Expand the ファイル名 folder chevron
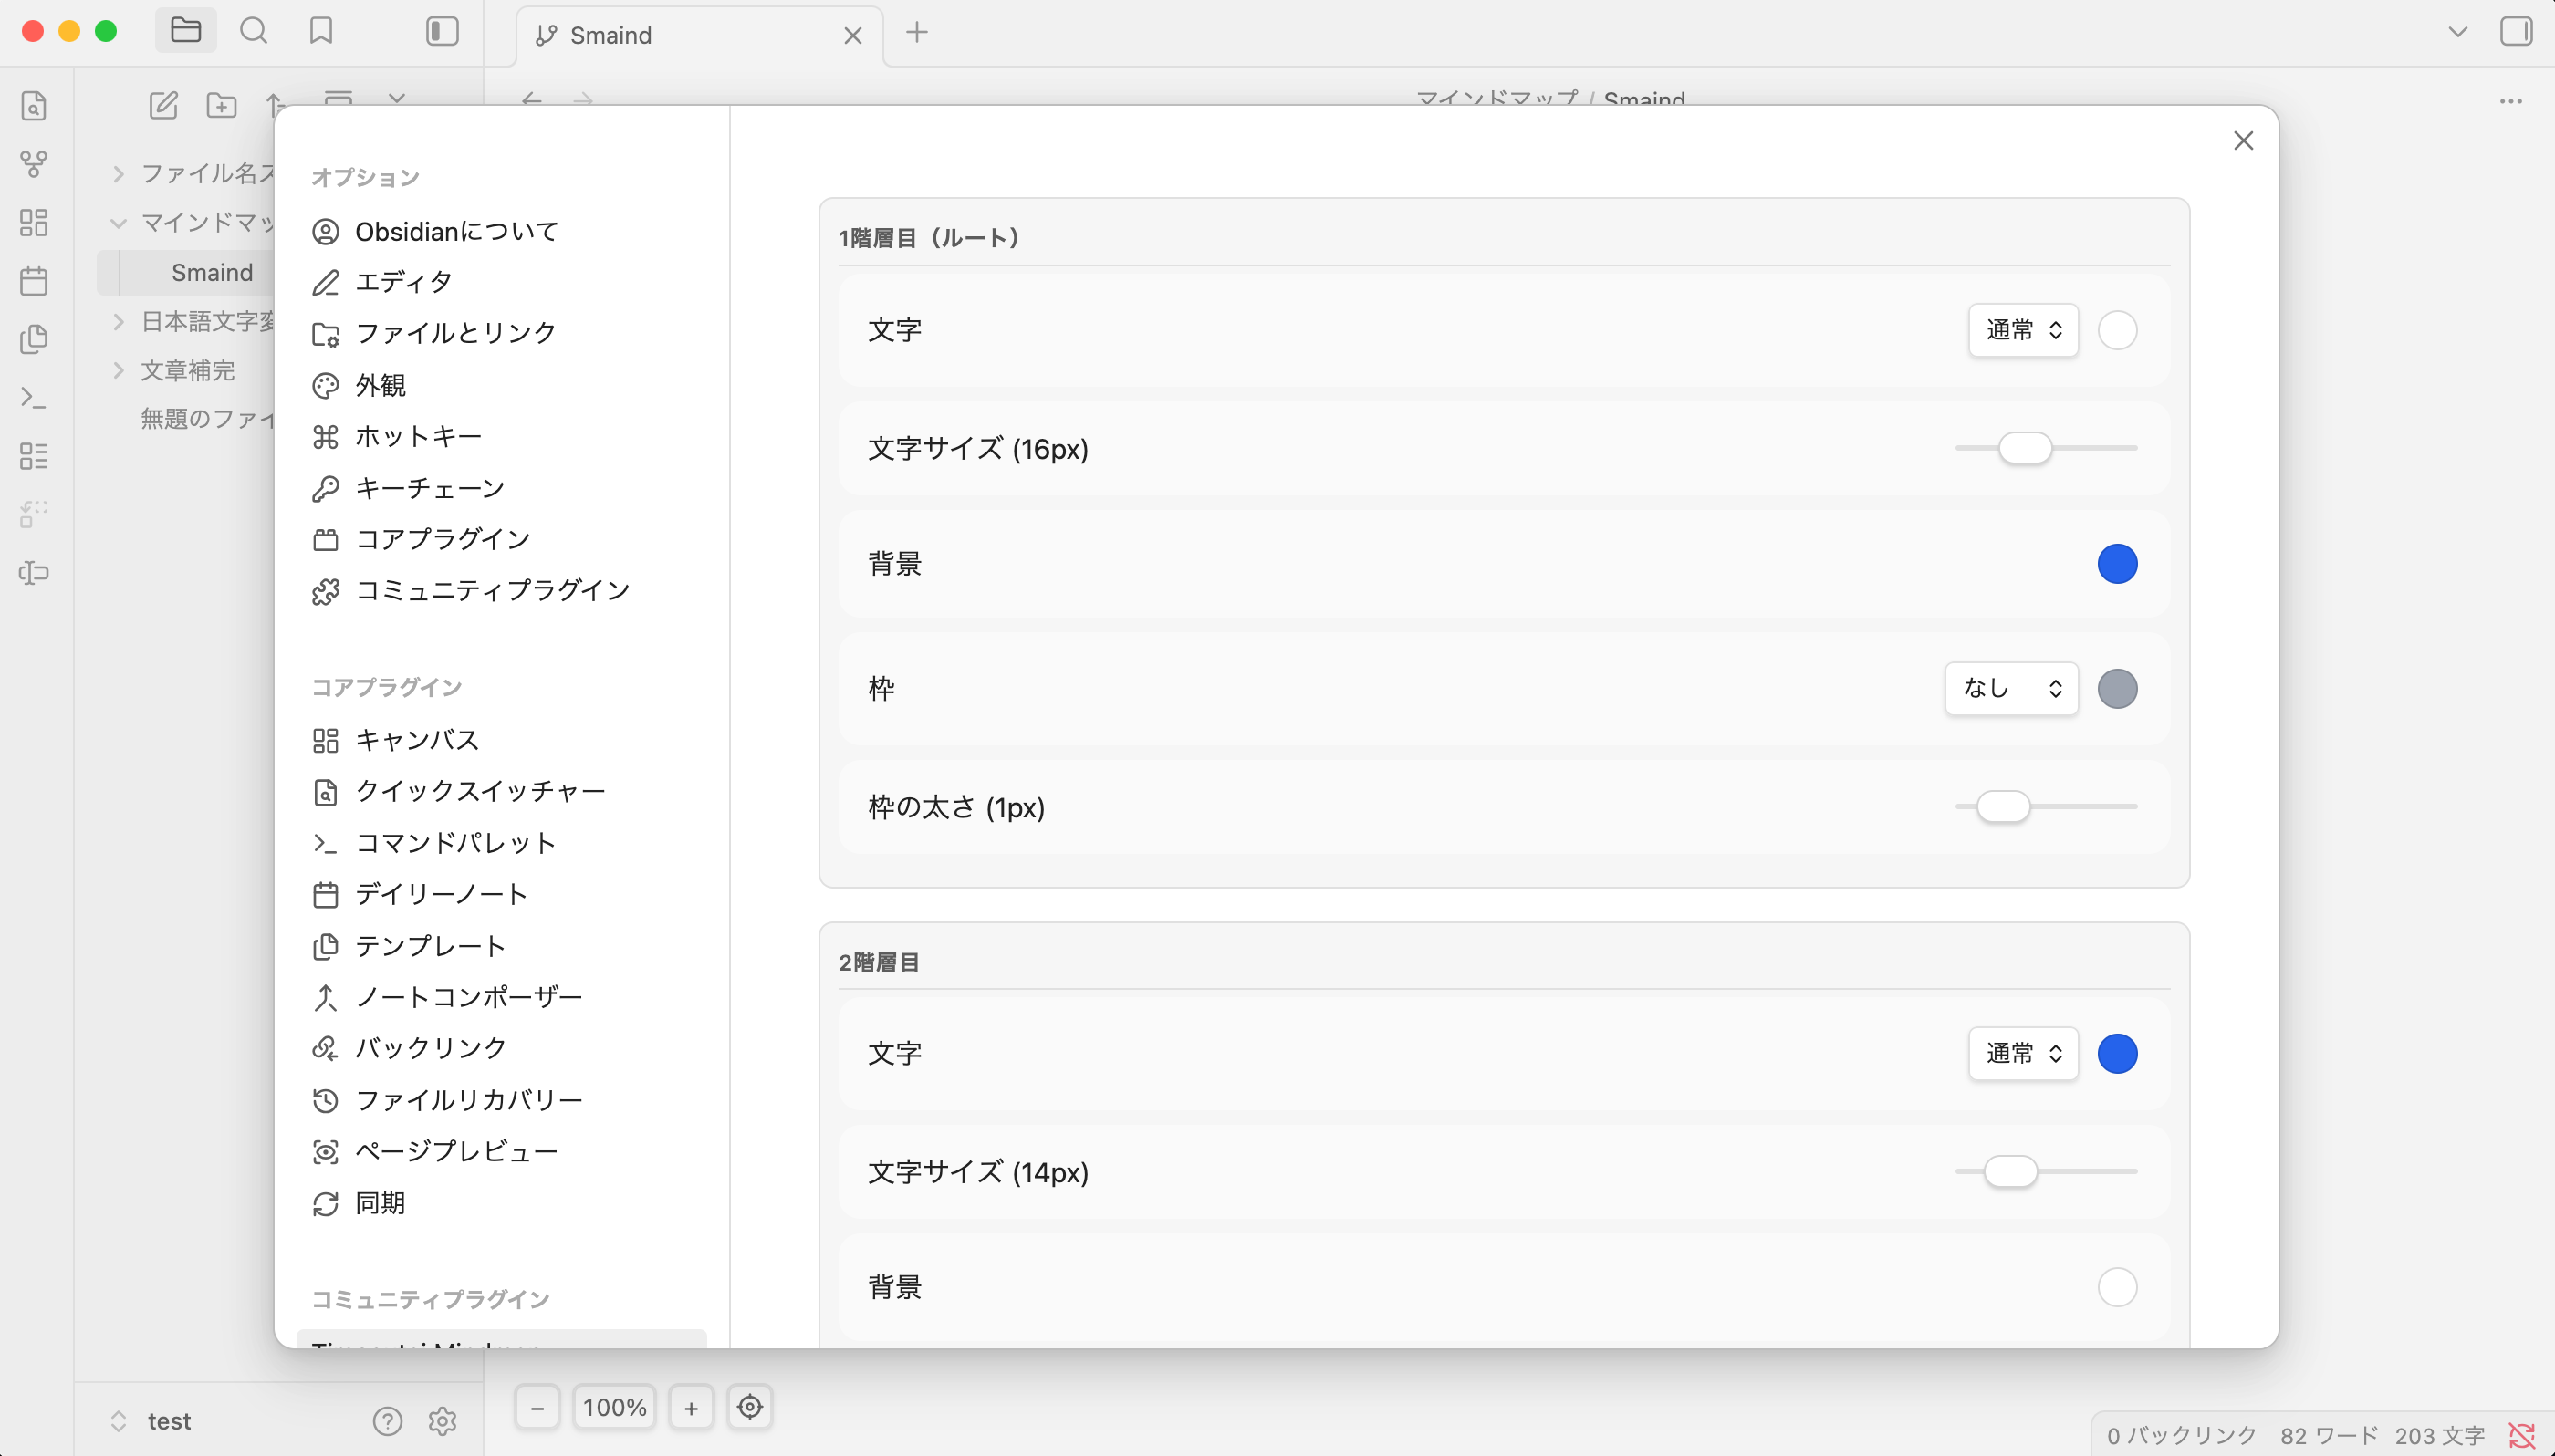This screenshot has height=1456, width=2555. (118, 174)
